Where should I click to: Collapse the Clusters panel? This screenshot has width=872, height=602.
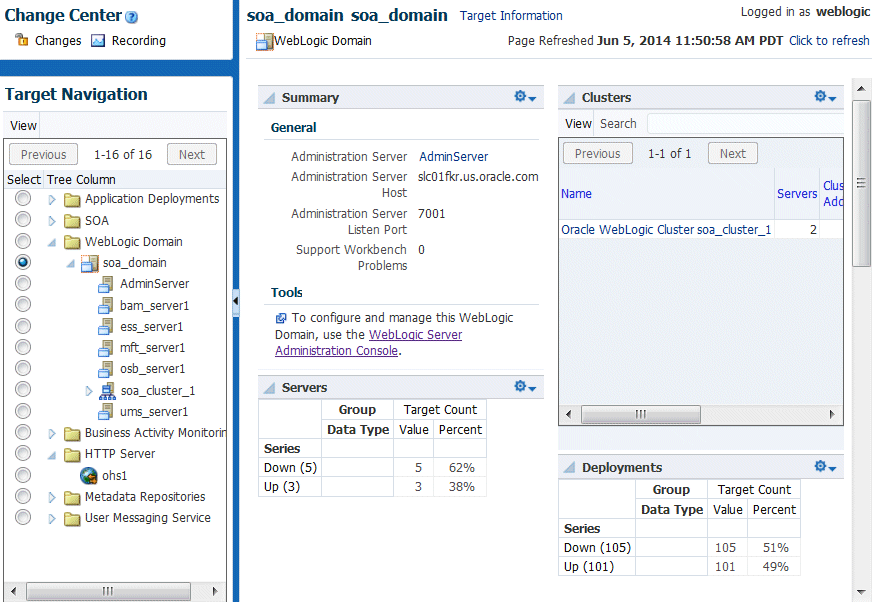tap(569, 98)
